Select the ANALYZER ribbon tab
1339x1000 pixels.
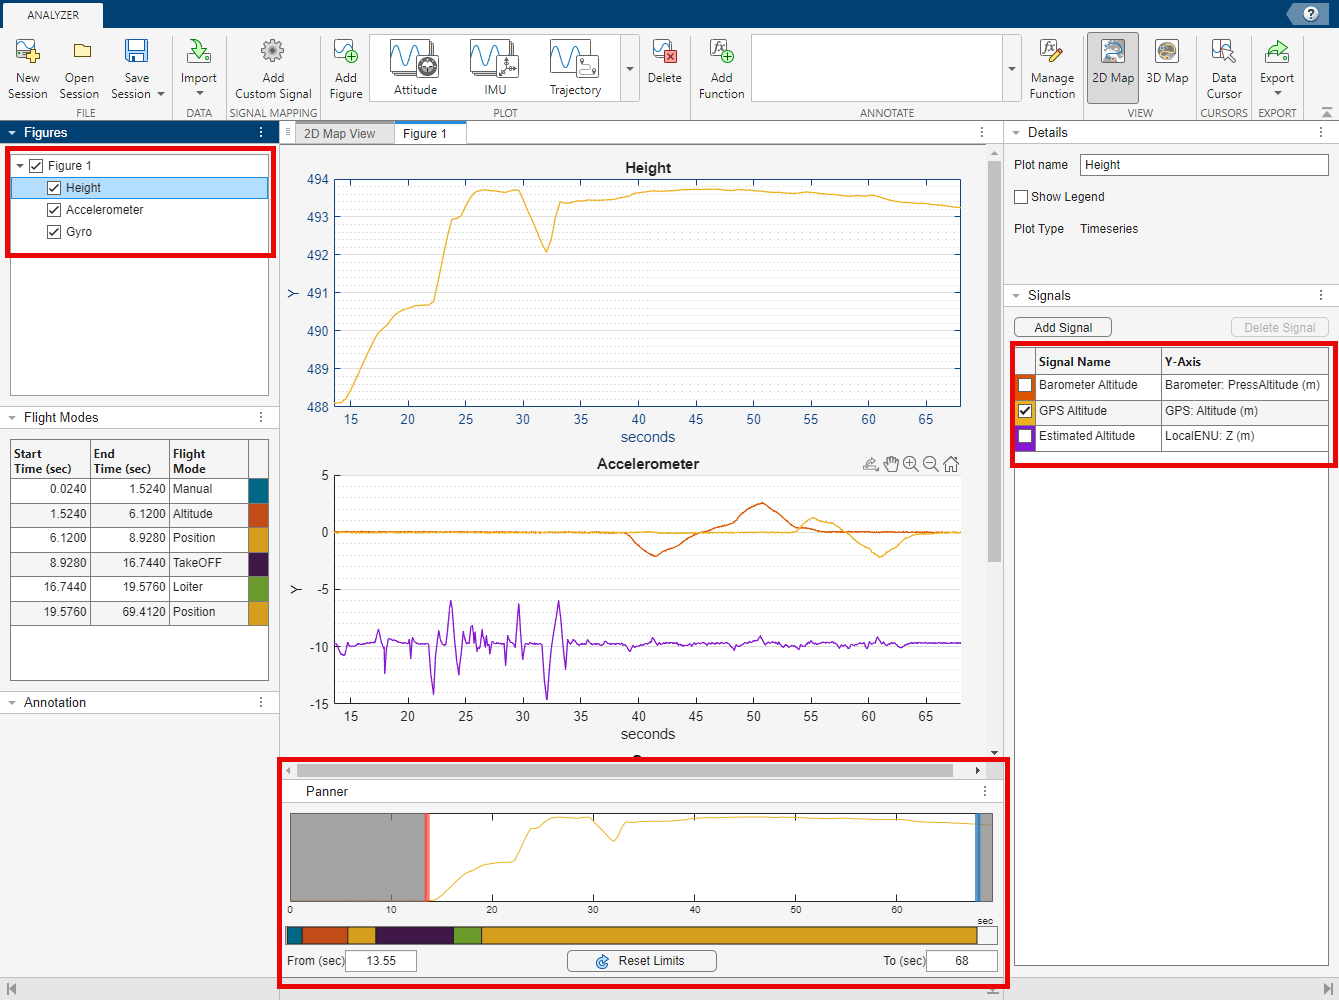click(x=53, y=15)
